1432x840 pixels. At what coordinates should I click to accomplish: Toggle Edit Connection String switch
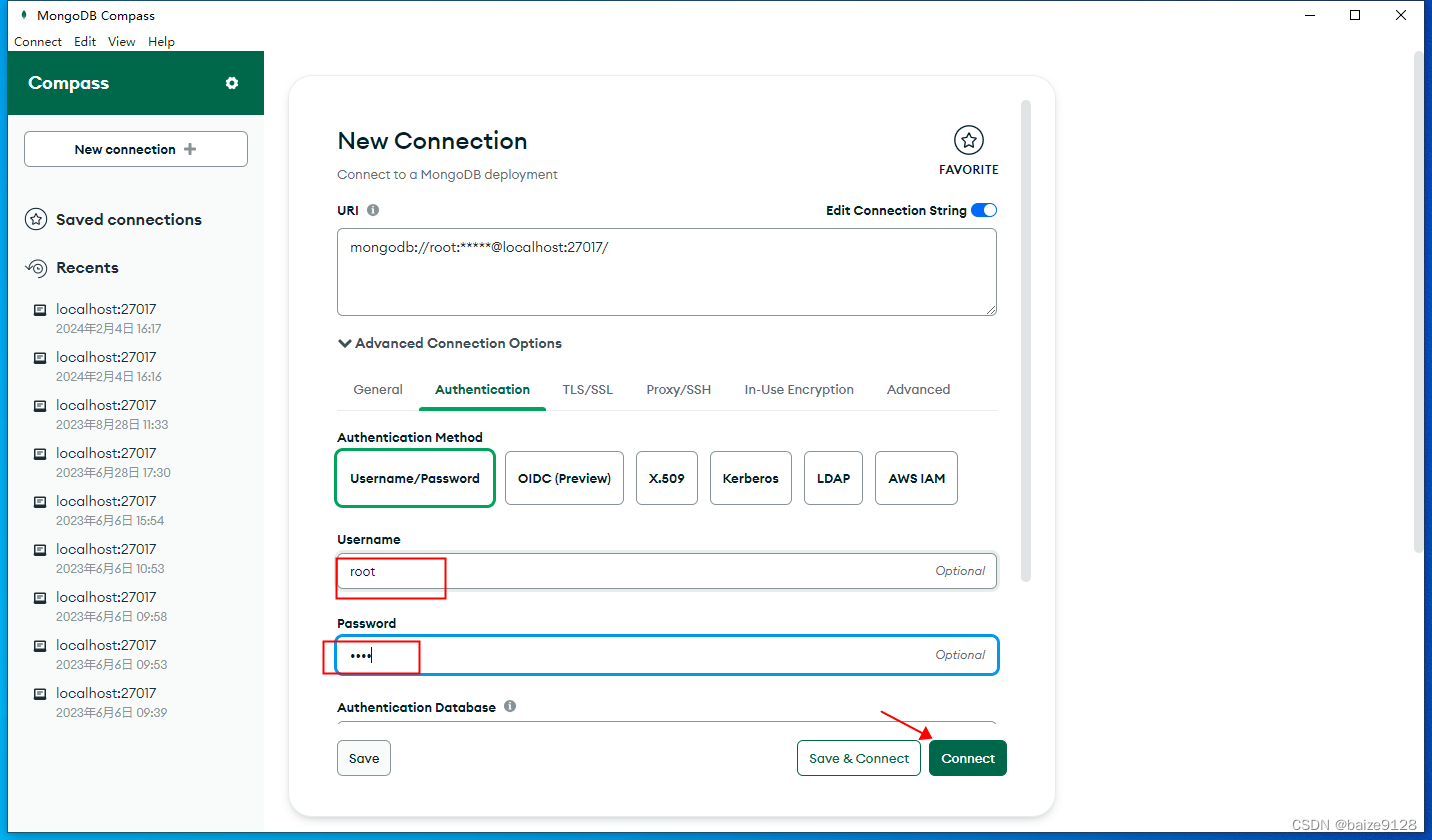984,210
